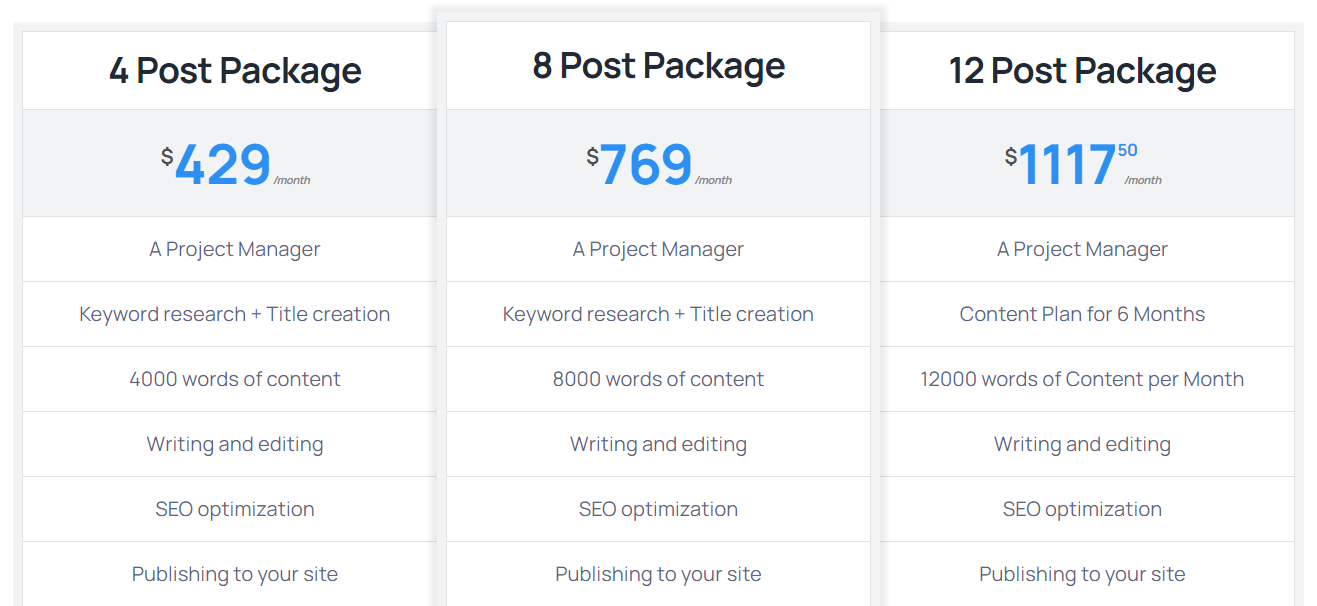The height and width of the screenshot is (606, 1317).
Task: Click the $429 per month price
Action: pos(235,165)
